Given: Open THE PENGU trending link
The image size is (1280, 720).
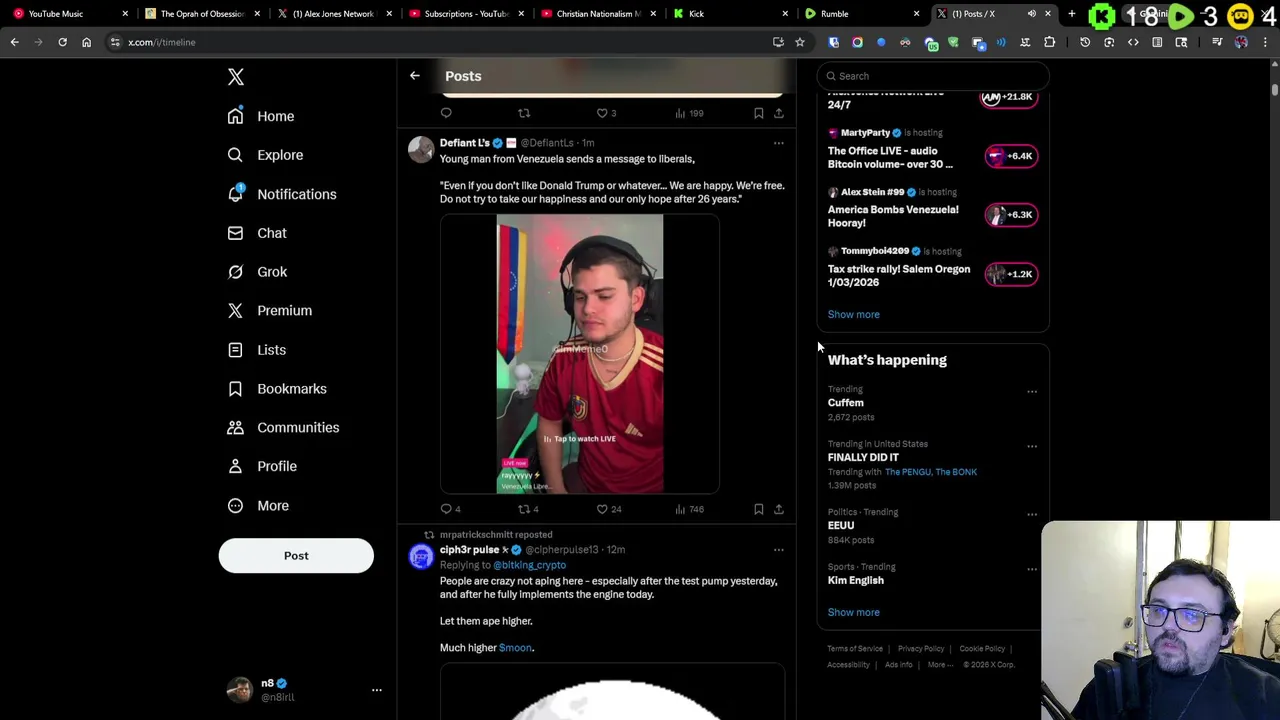Looking at the screenshot, I should coord(909,472).
